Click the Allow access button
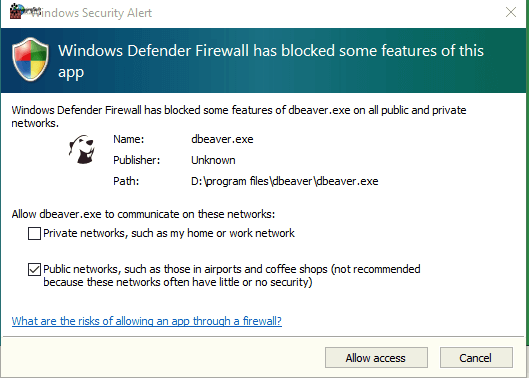 pyautogui.click(x=376, y=357)
